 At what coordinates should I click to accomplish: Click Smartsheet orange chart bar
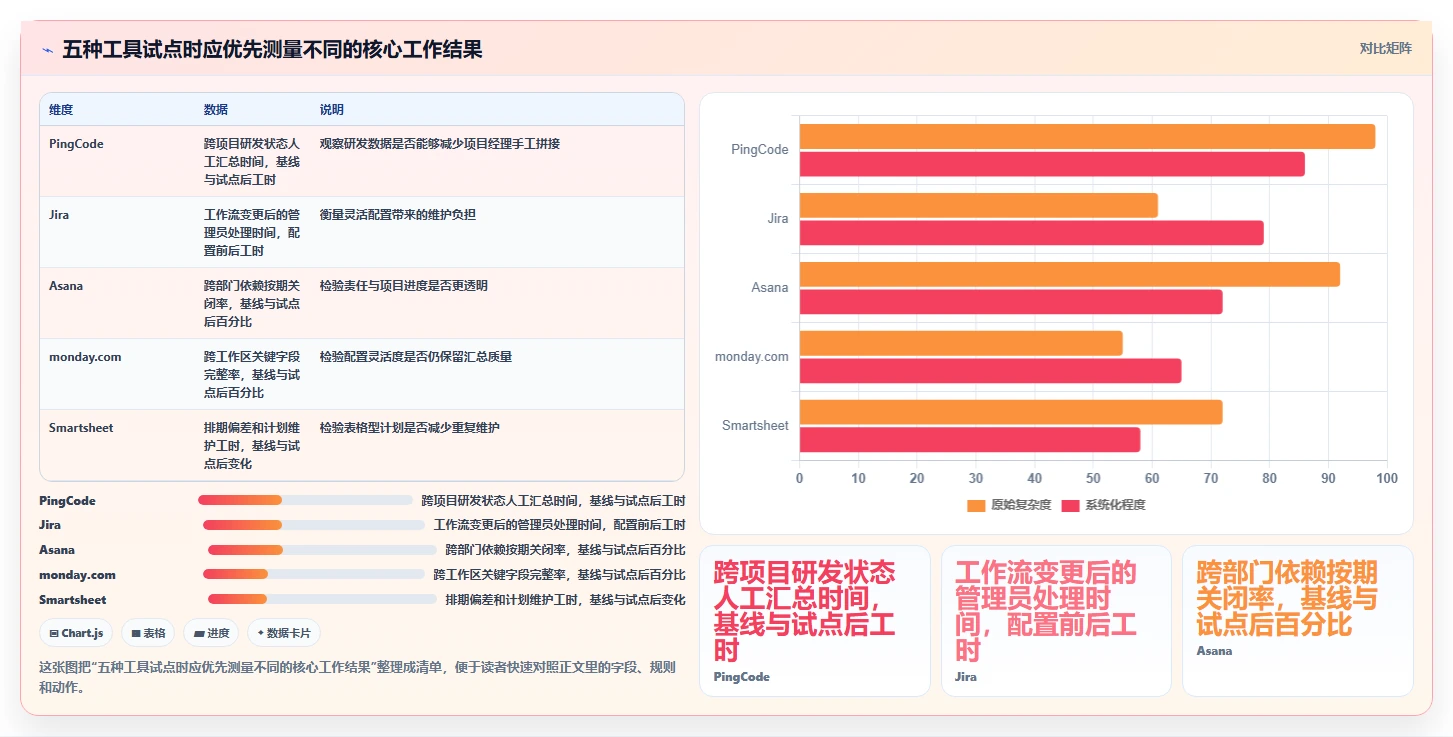click(x=1011, y=412)
